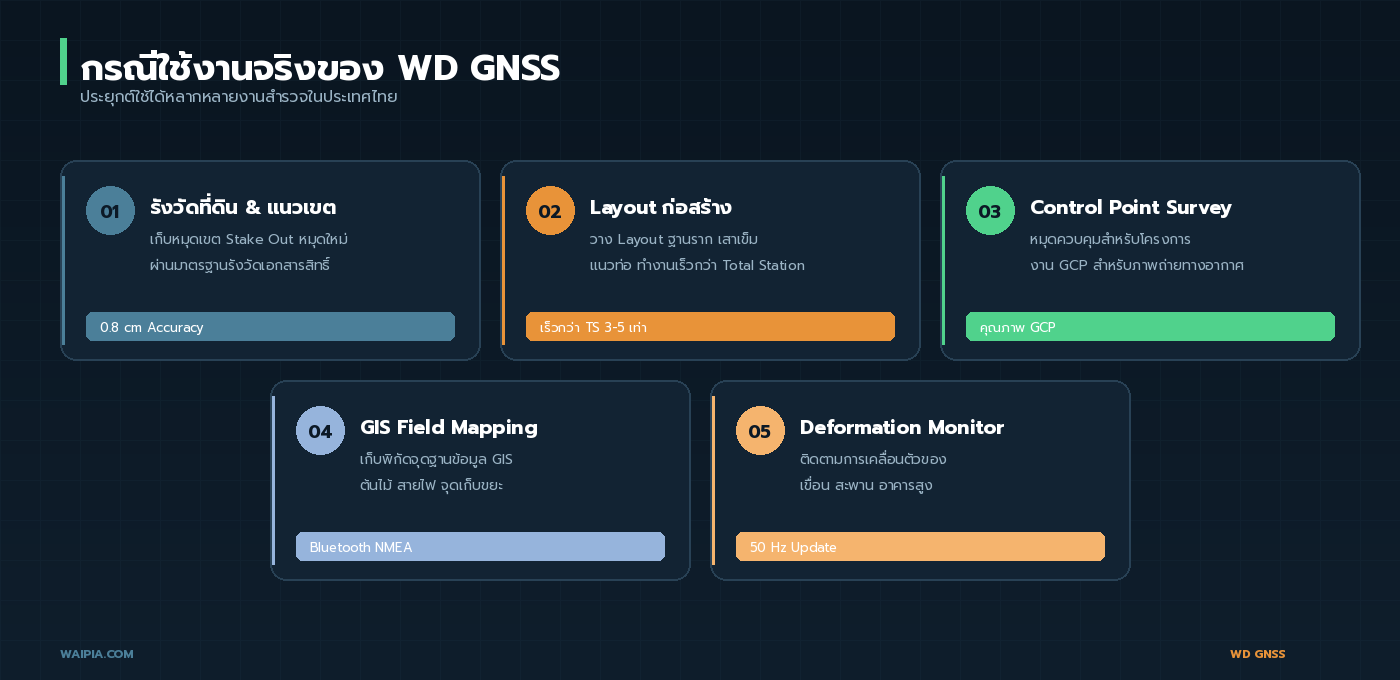Toggle the '0.8 cm Accuracy' badge
1400x680 pixels.
tap(270, 326)
